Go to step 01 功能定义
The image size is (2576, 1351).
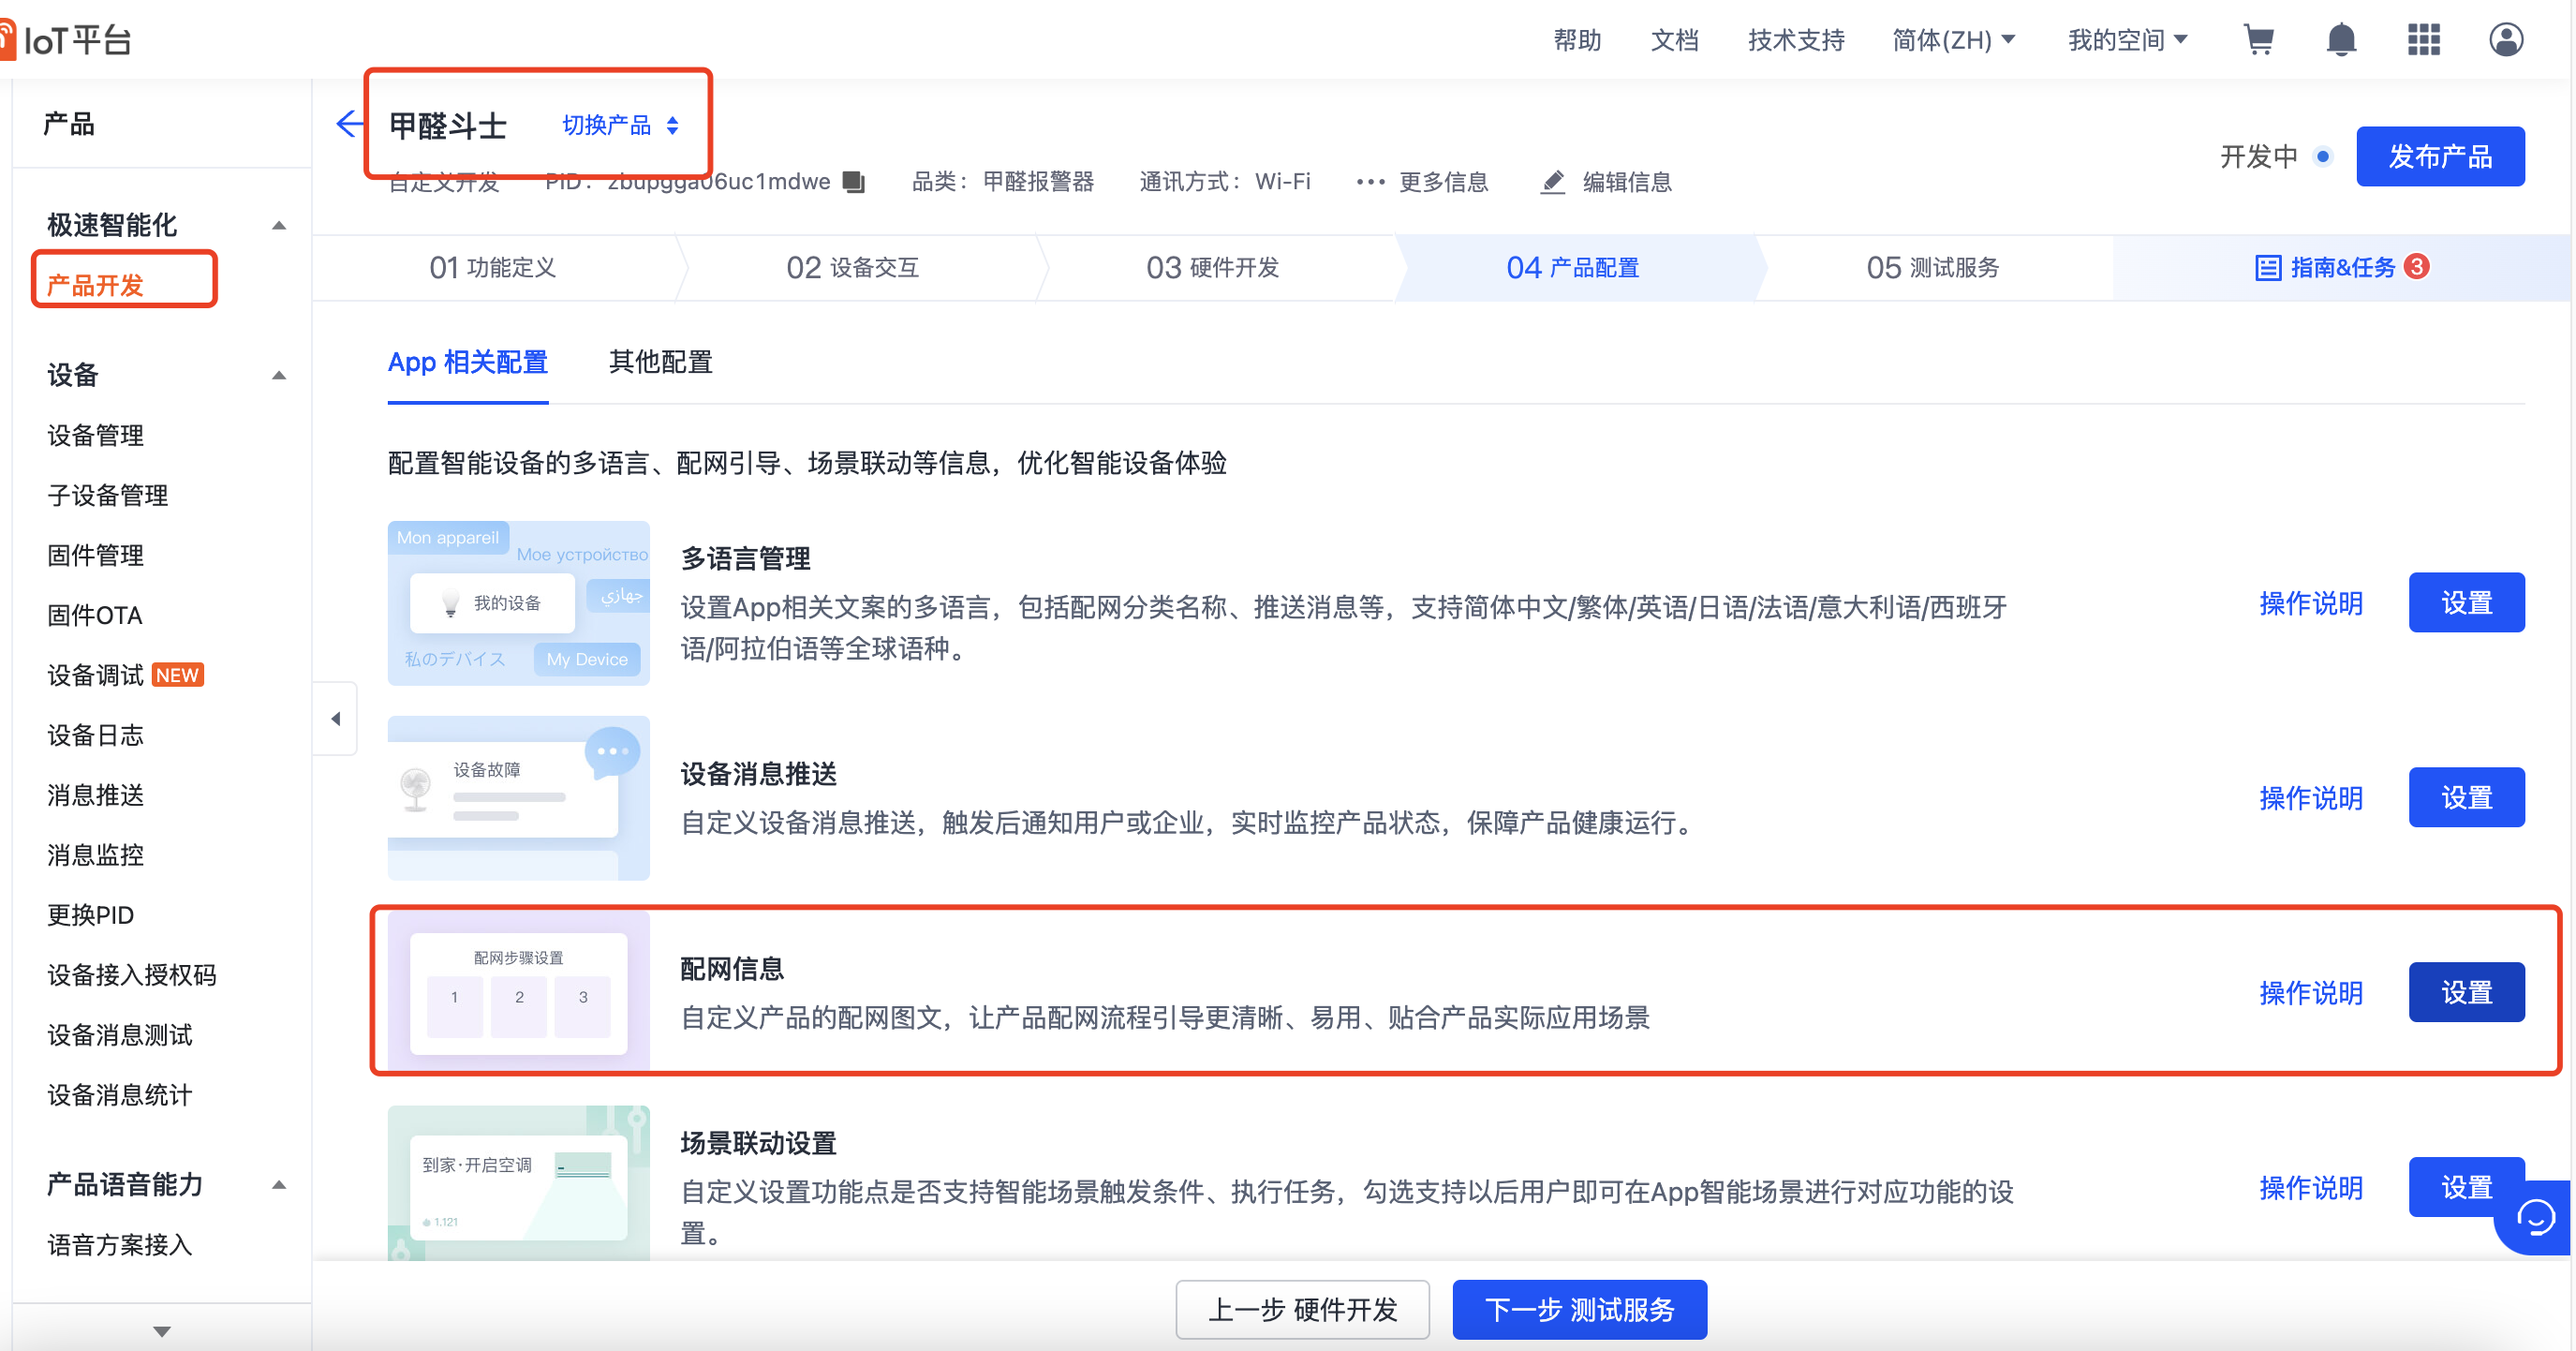pos(493,268)
